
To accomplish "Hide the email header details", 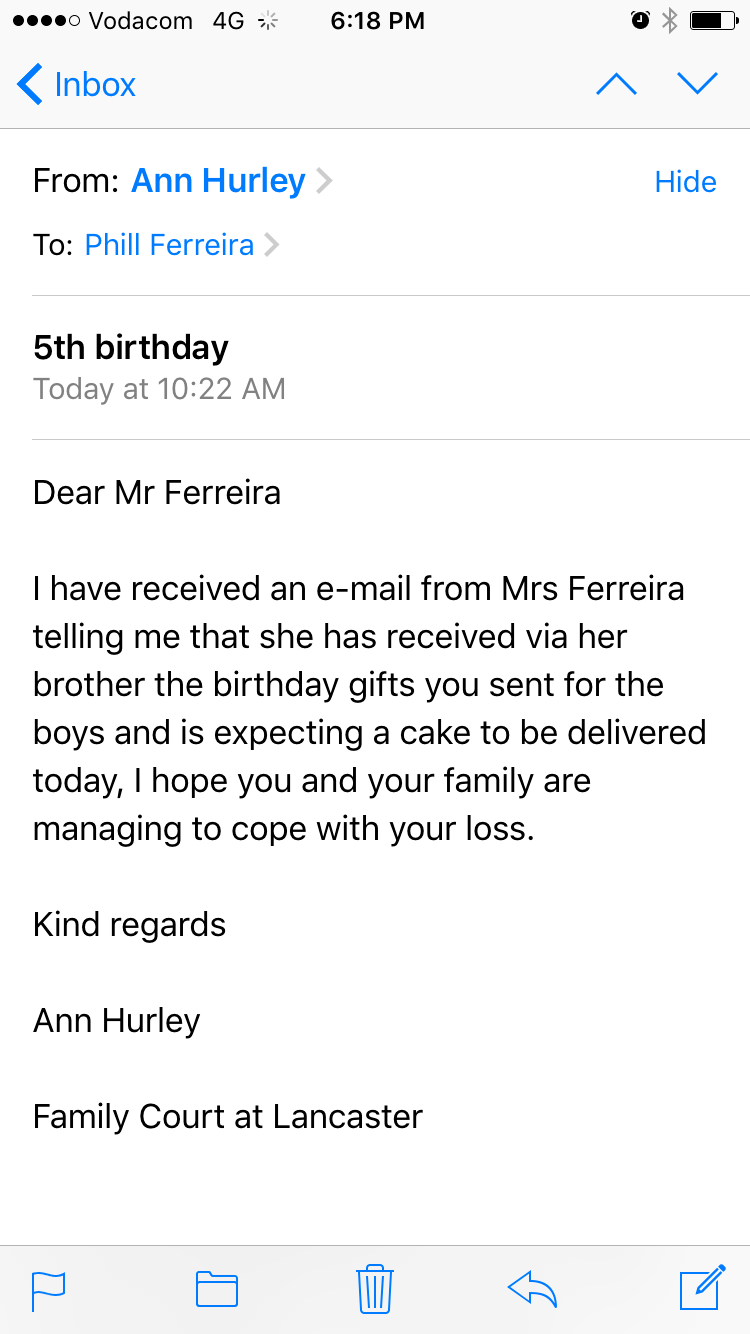I will 685,182.
